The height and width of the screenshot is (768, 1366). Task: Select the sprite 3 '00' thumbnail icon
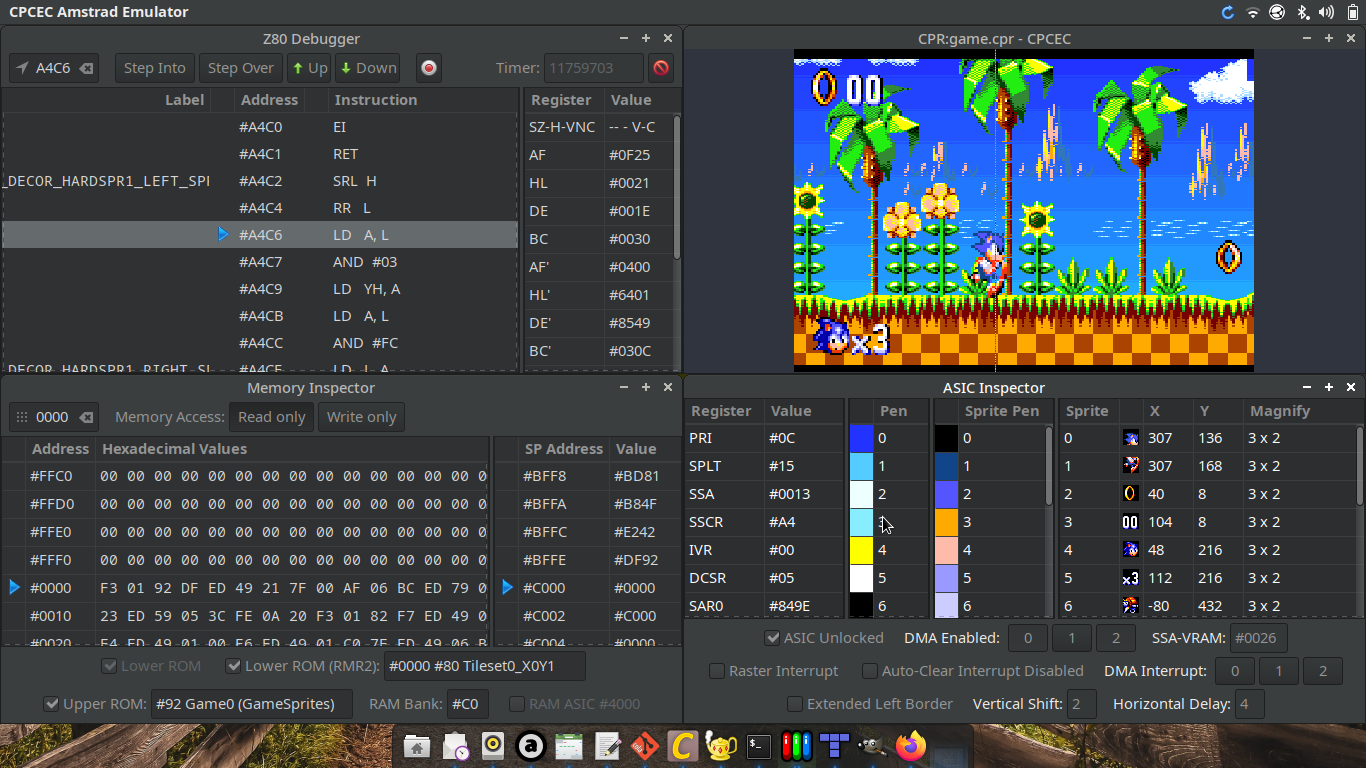click(x=1131, y=522)
